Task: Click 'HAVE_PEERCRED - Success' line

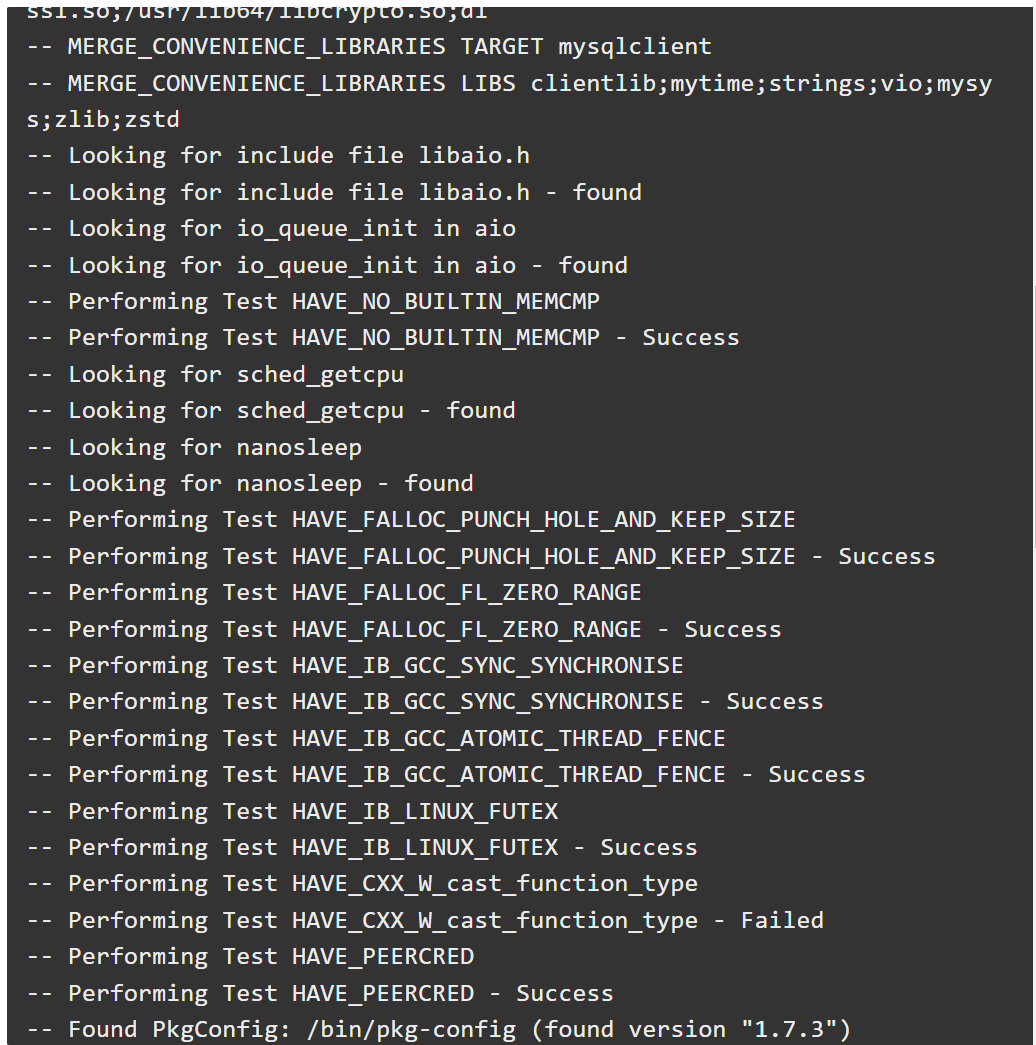Action: click(320, 993)
